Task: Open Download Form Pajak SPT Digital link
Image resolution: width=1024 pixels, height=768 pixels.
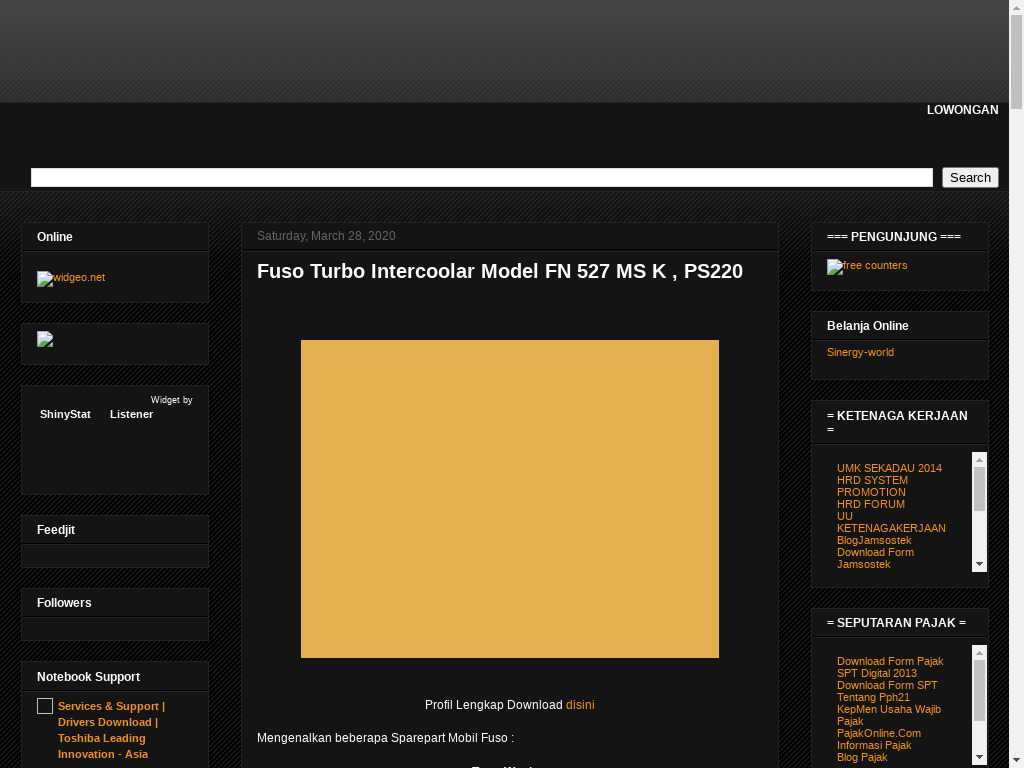Action: [x=889, y=667]
